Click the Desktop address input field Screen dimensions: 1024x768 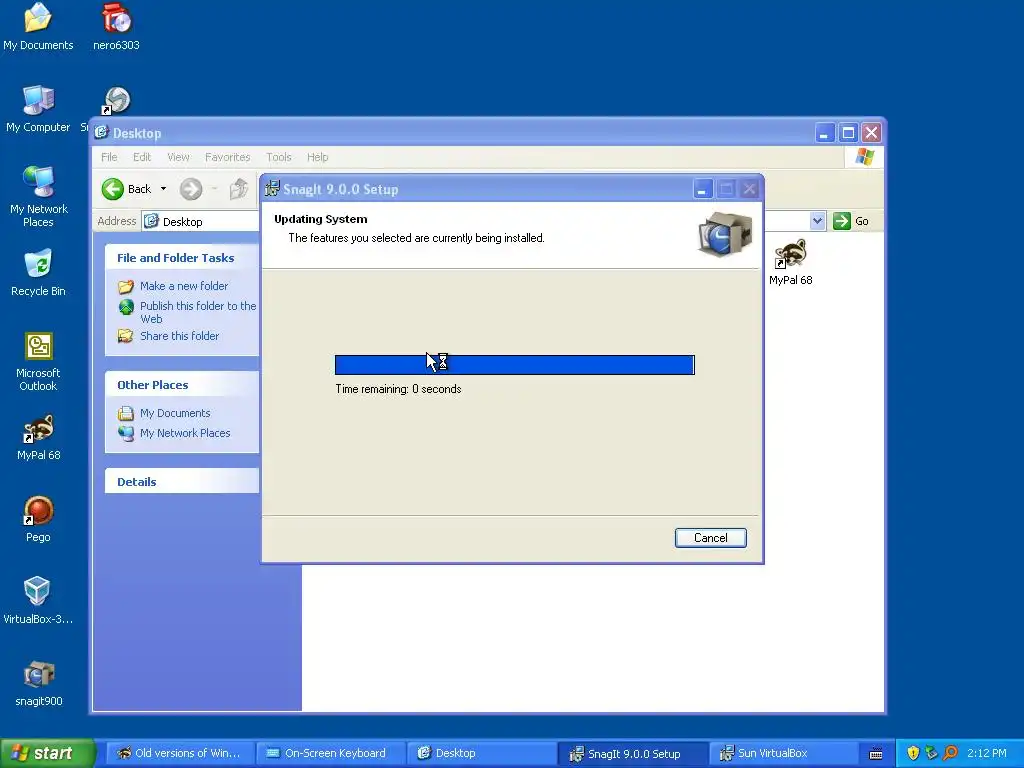click(201, 221)
